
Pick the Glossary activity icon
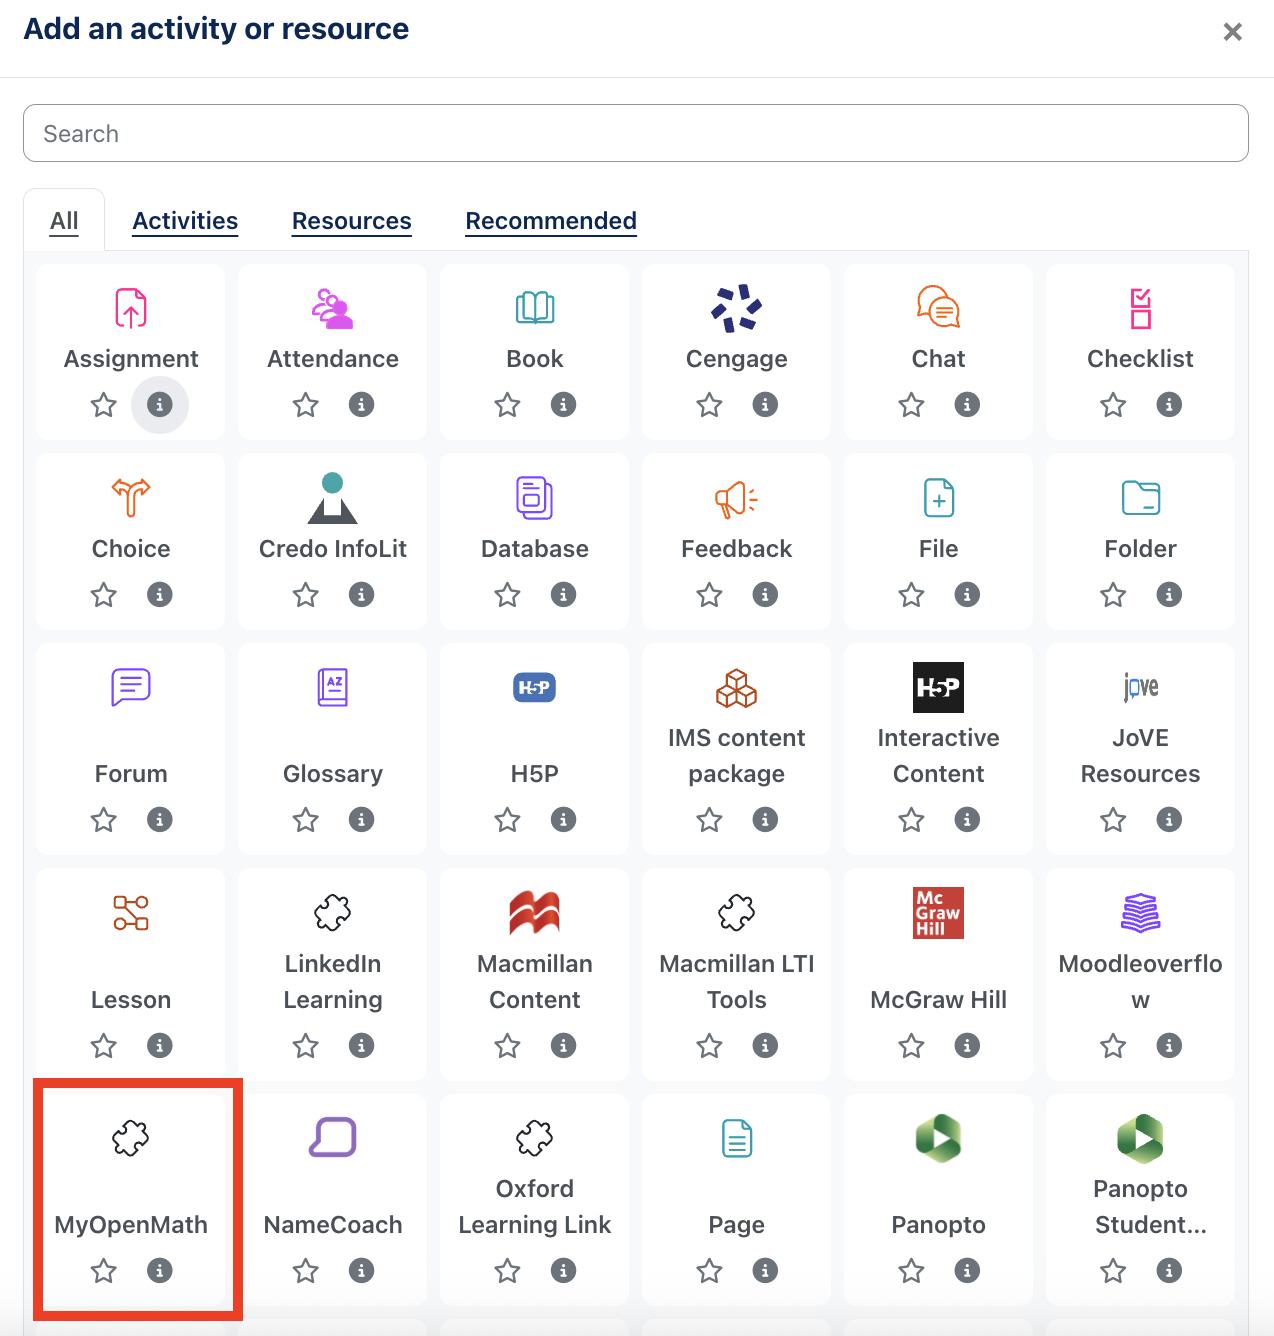(x=333, y=687)
